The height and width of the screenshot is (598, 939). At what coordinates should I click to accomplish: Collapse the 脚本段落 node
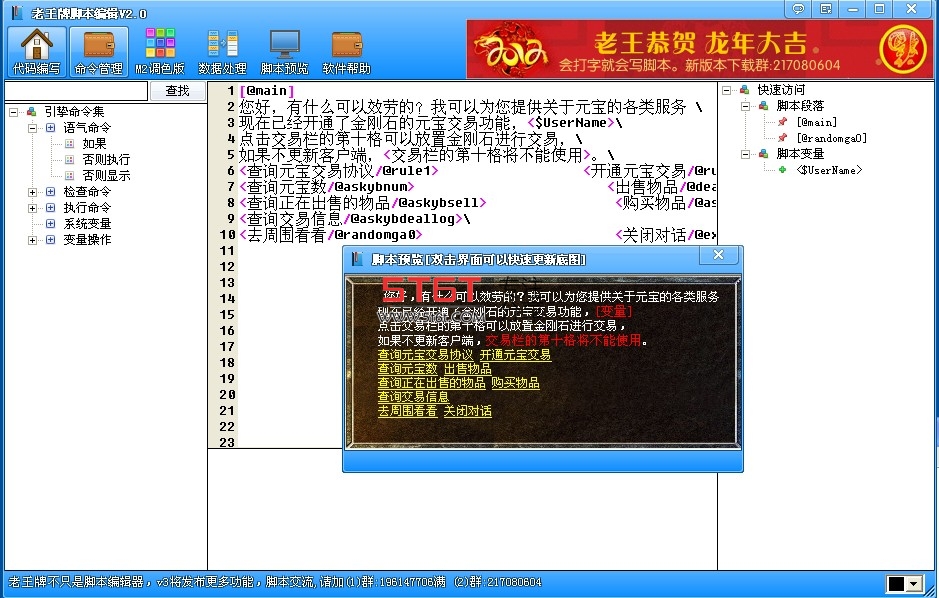pos(745,106)
